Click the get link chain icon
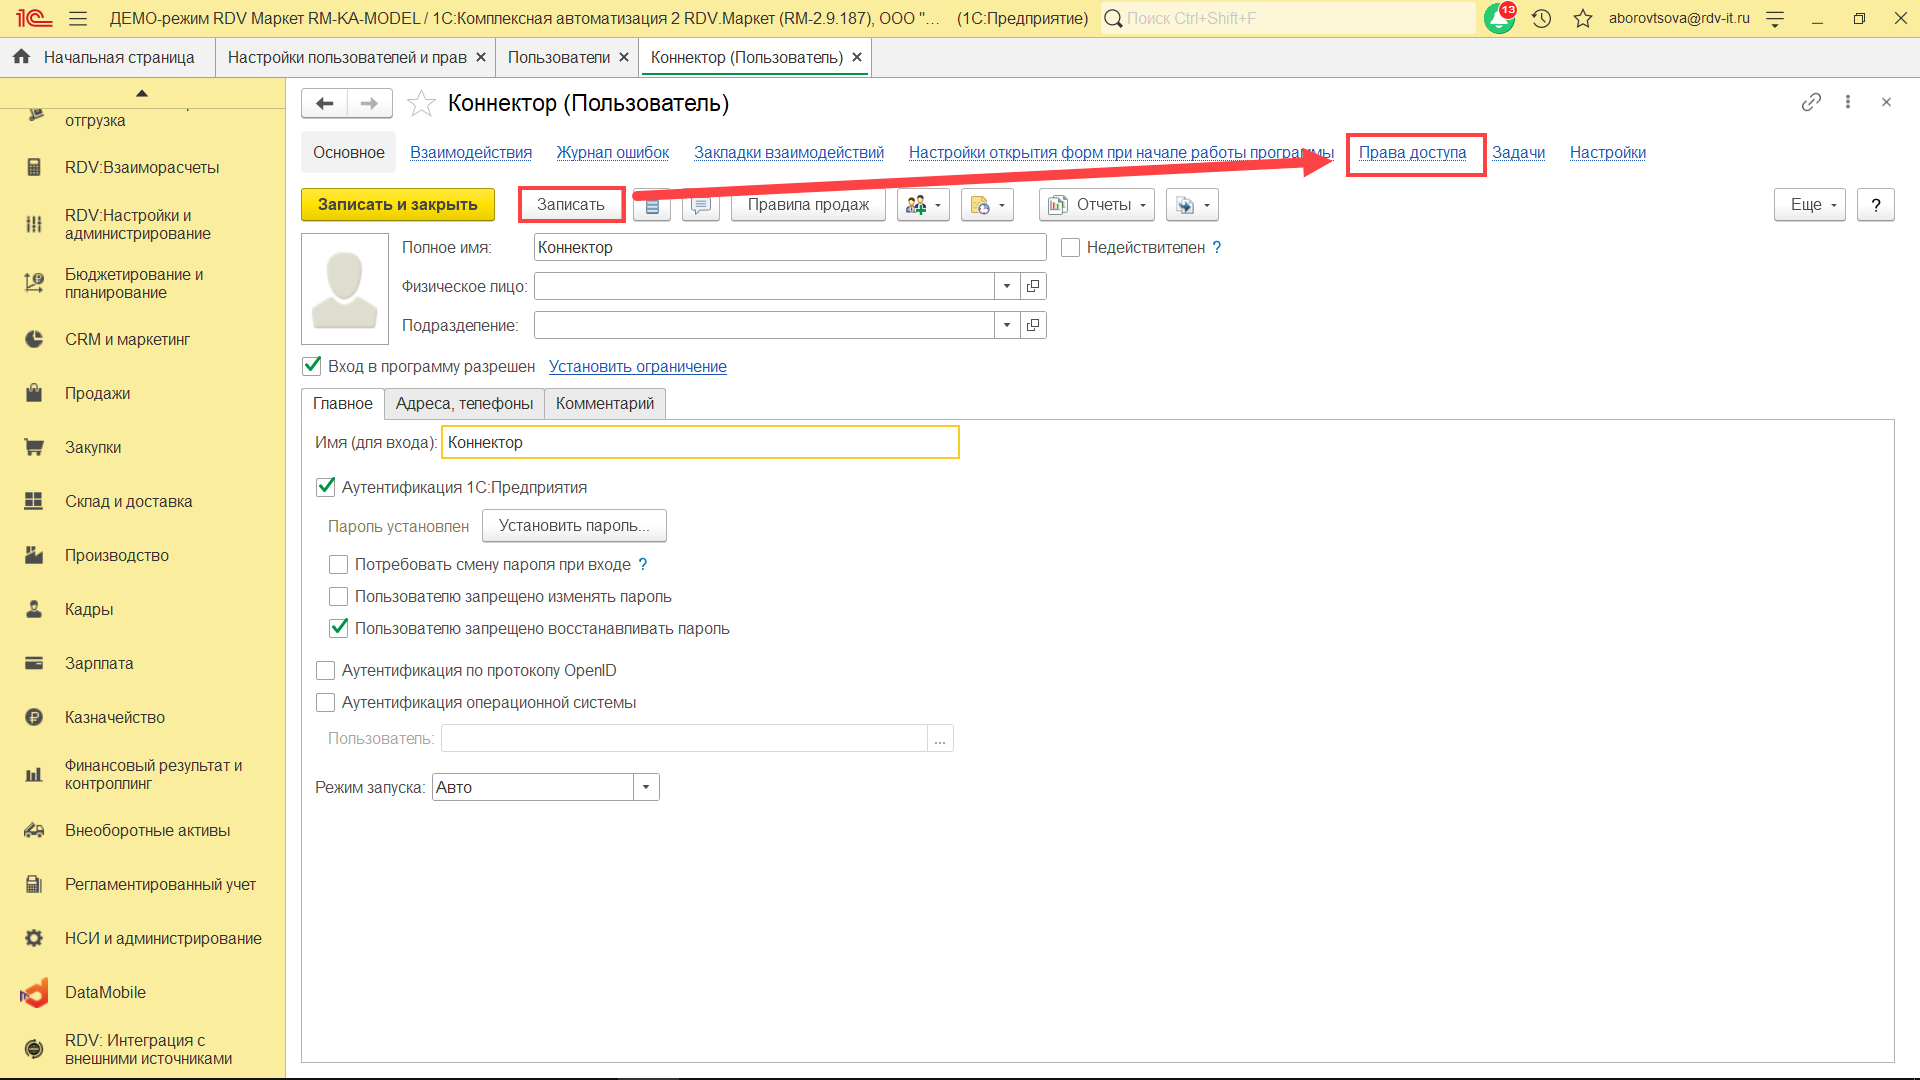 click(x=1811, y=102)
